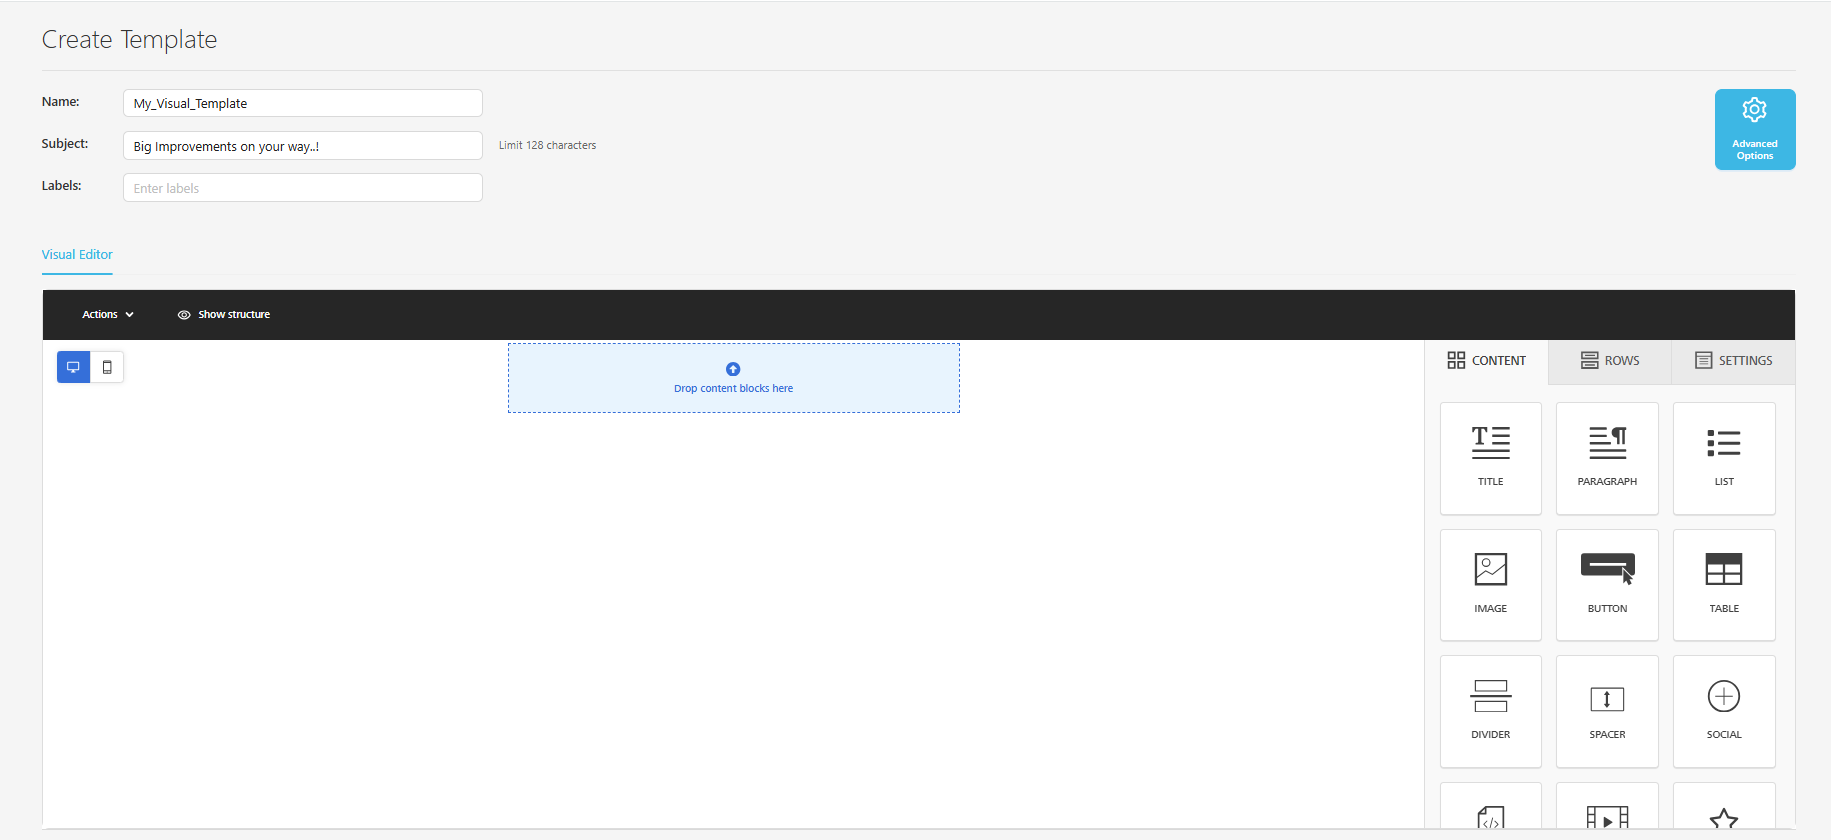Choose the Table content block
The image size is (1831, 840).
pos(1724,585)
